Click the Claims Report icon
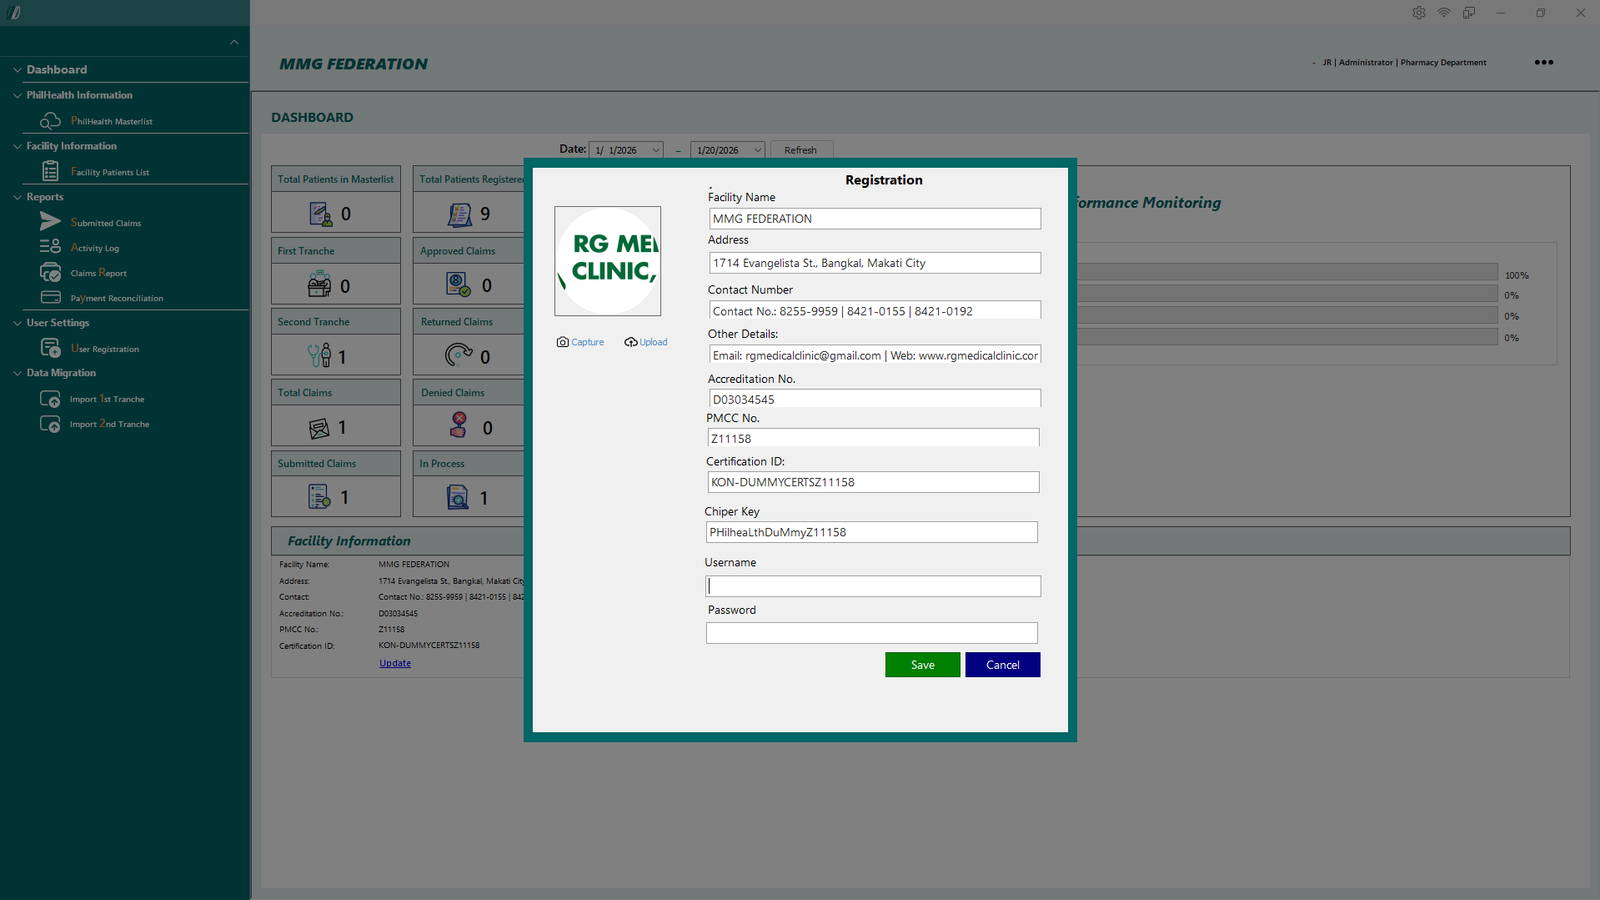The image size is (1600, 900). 50,272
